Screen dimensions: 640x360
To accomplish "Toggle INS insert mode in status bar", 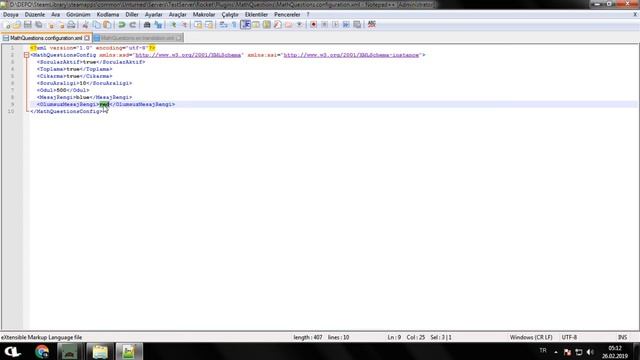I will point(622,337).
